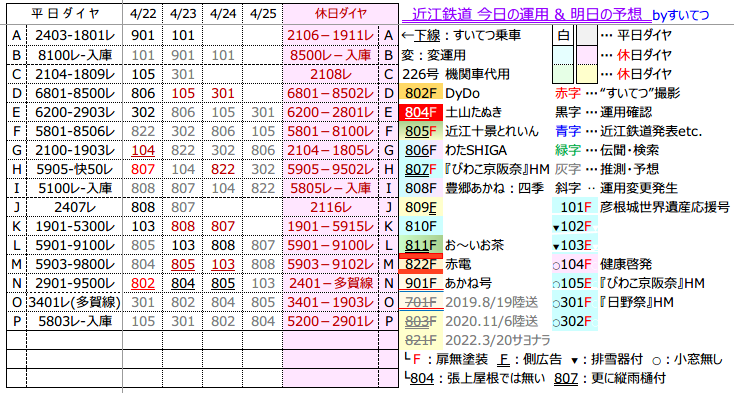Select the pink 休日ダイヤ column header
This screenshot has height=393, width=734.
(x=341, y=14)
